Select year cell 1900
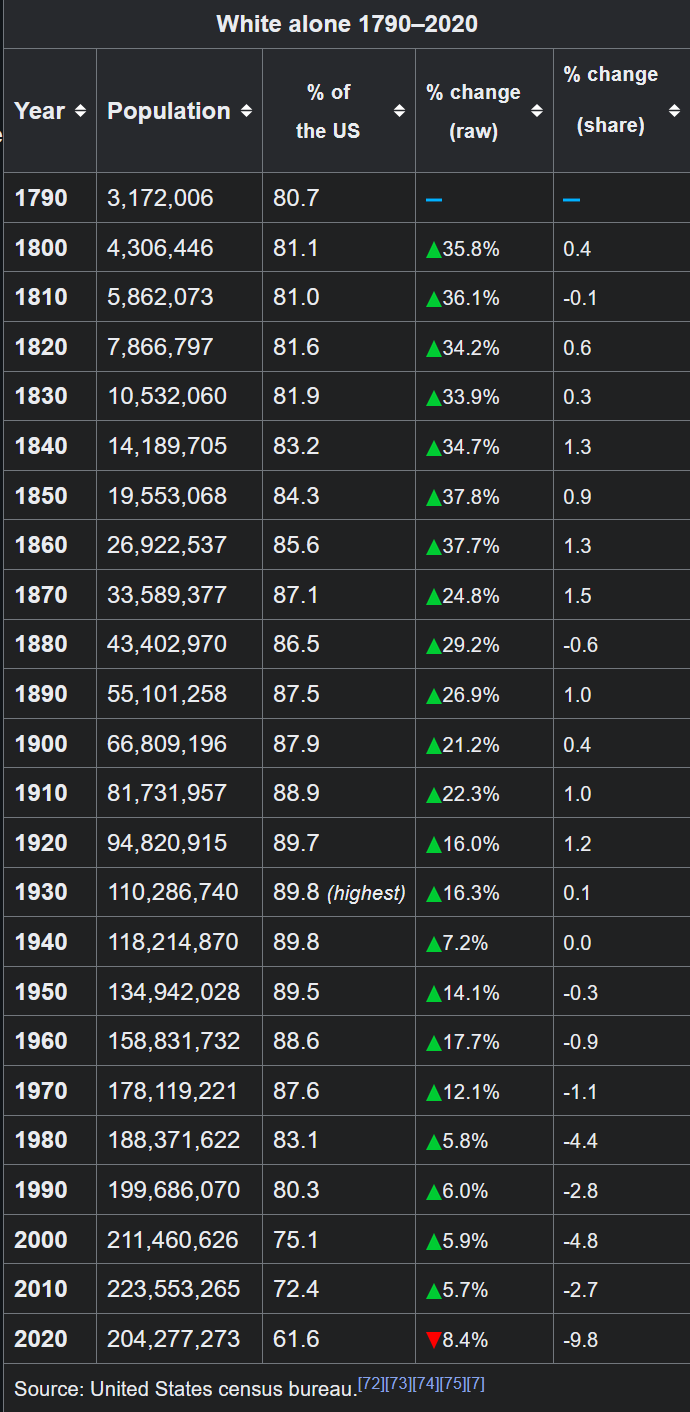 pyautogui.click(x=41, y=744)
